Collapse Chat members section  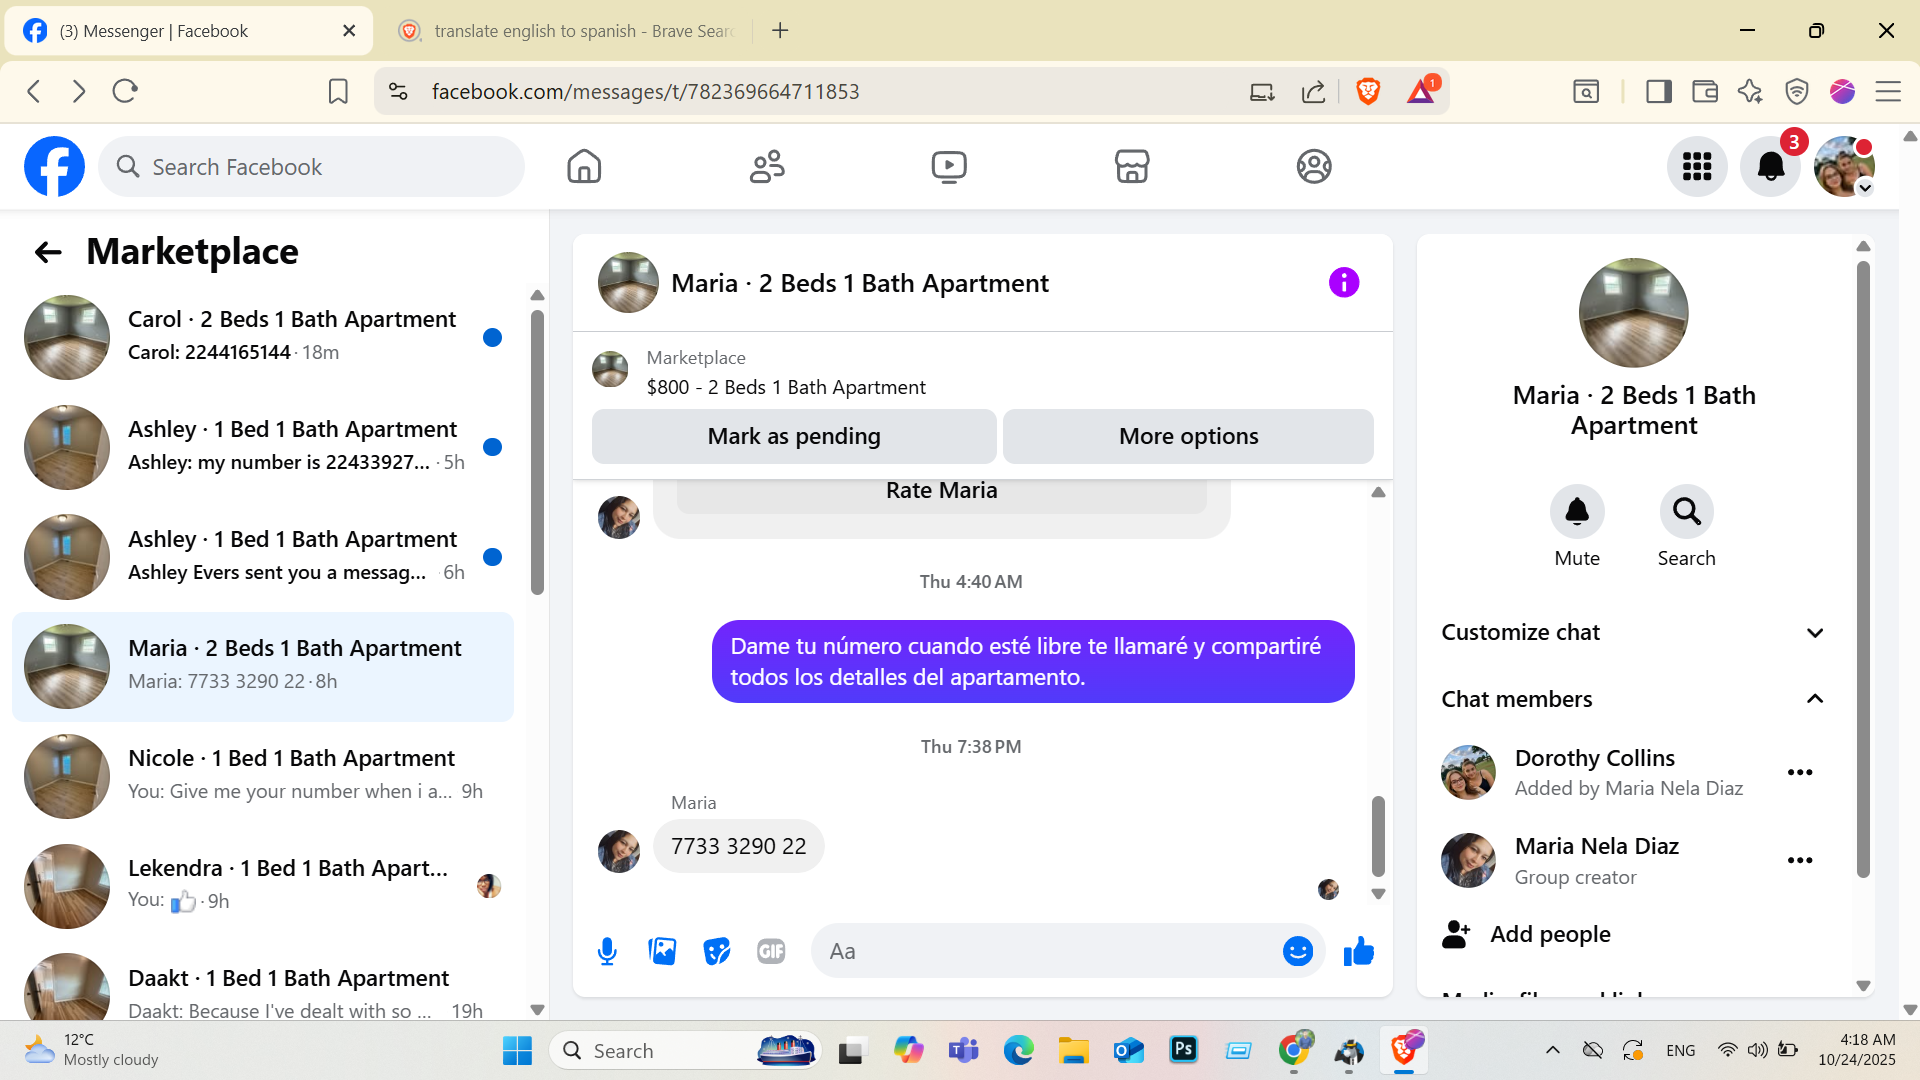[1633, 699]
